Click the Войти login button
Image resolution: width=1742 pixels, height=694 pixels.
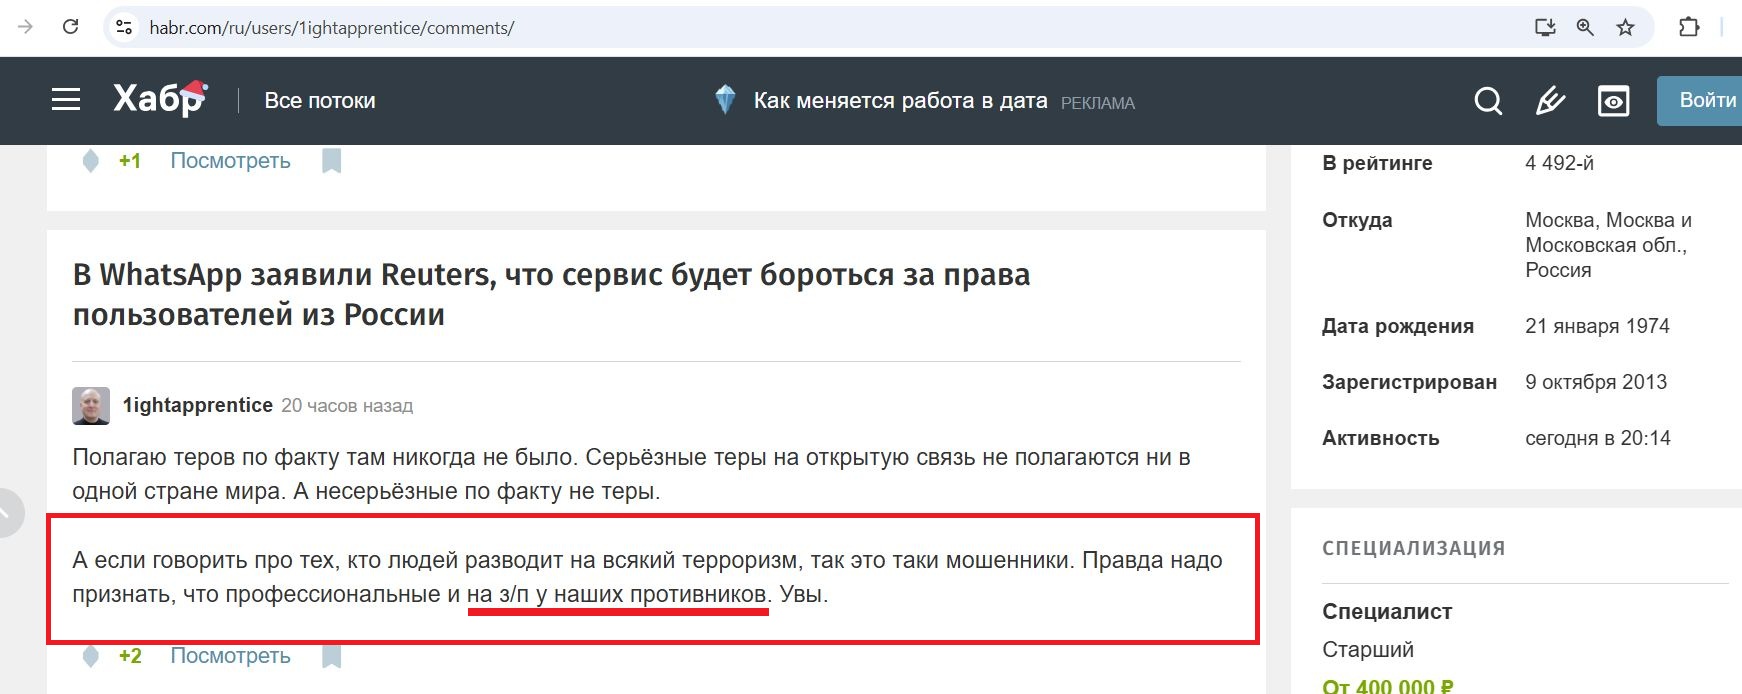click(1700, 101)
